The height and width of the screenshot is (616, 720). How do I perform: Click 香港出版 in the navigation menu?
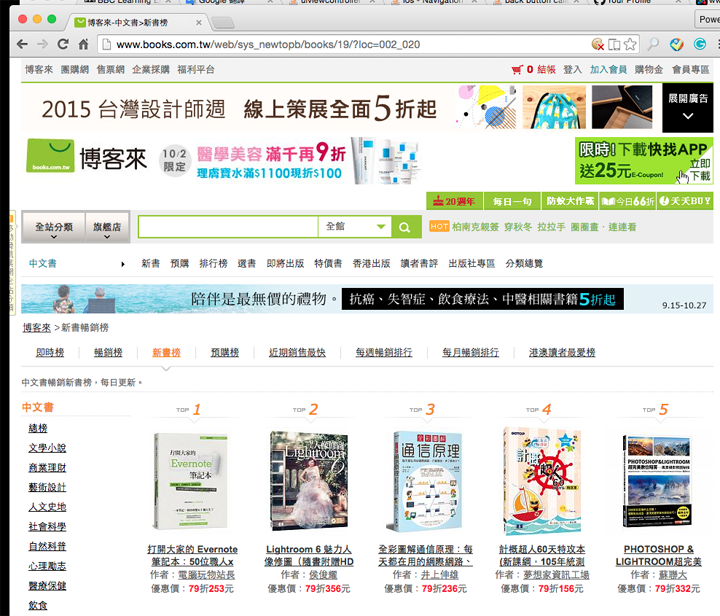click(371, 263)
